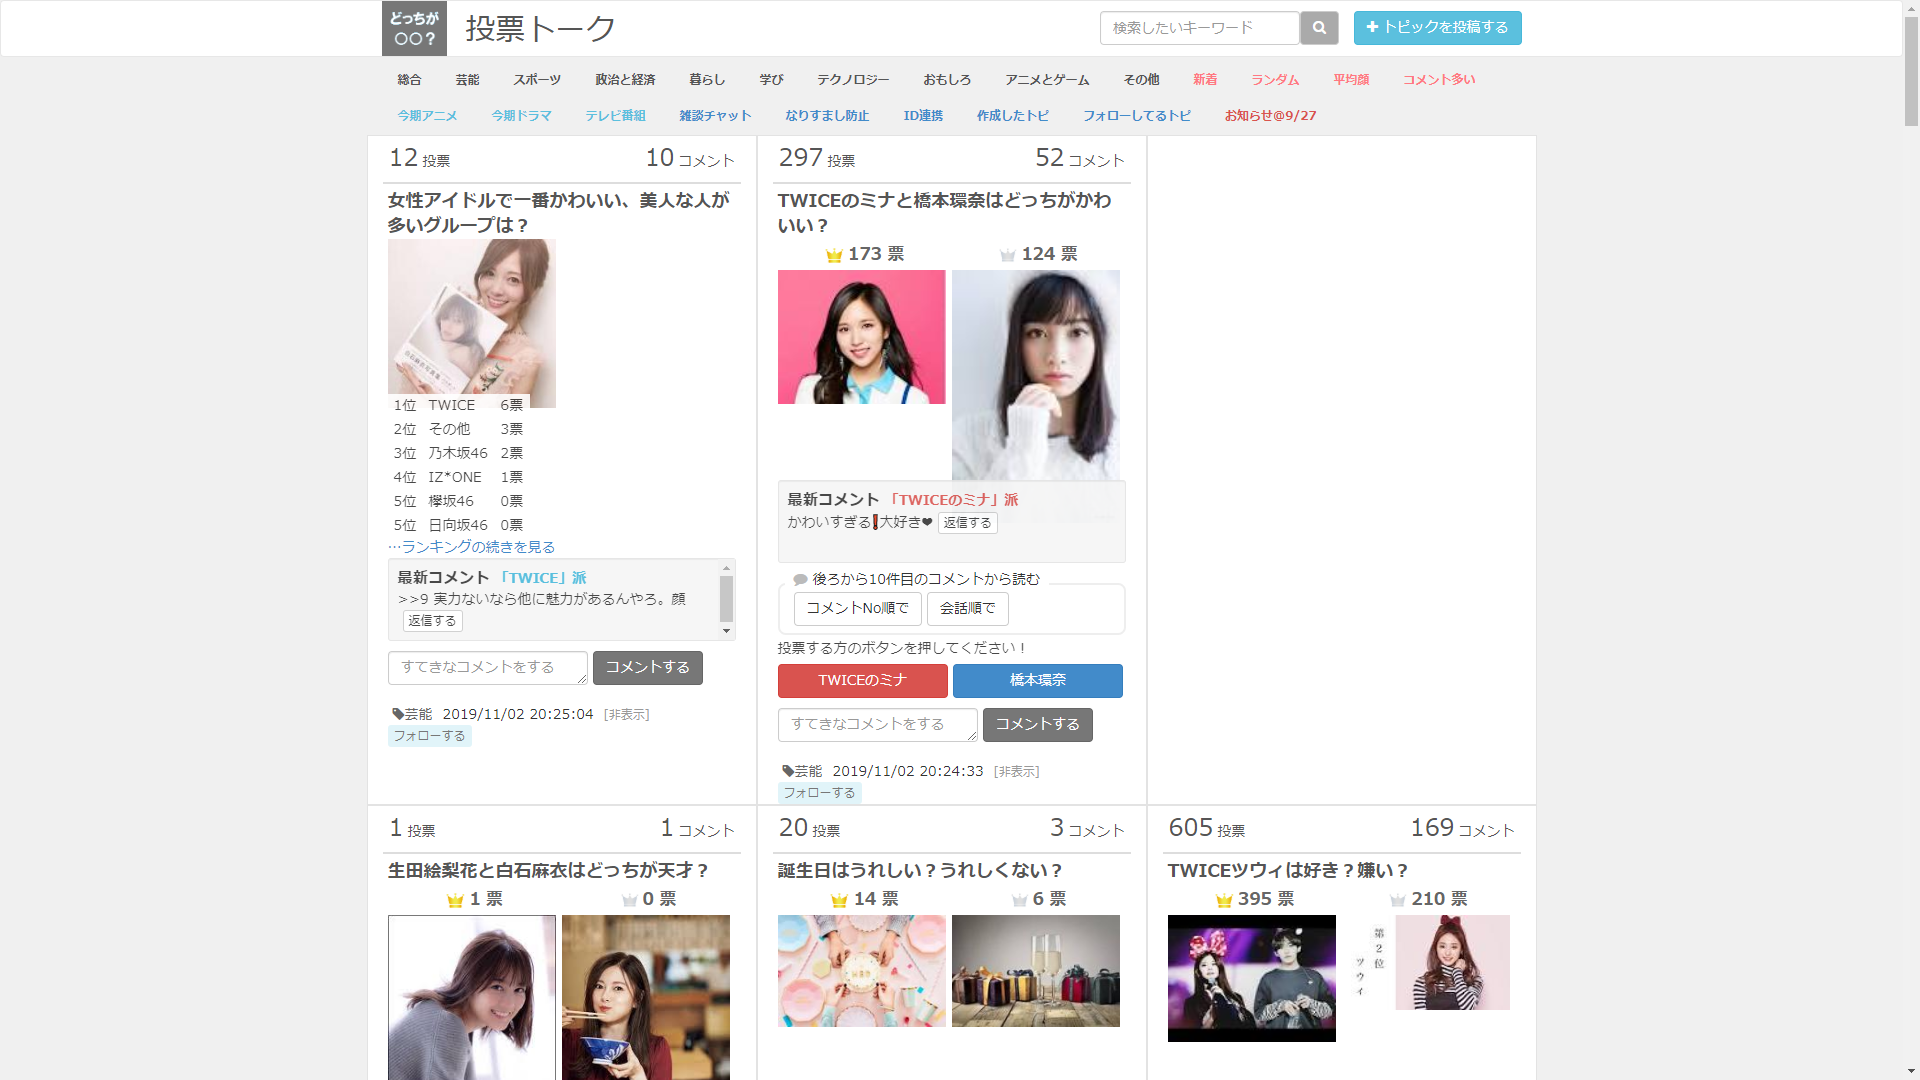The width and height of the screenshot is (1920, 1080).
Task: Vote for TWICEのミナ red button
Action: click(862, 681)
